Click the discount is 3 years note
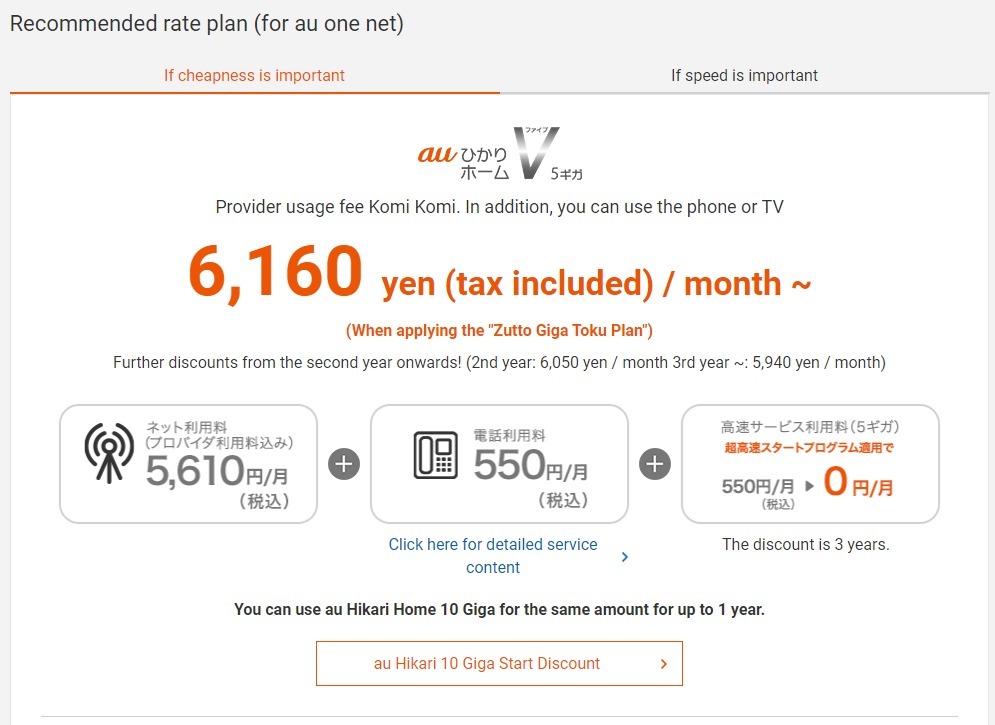The height and width of the screenshot is (725, 995). (806, 544)
